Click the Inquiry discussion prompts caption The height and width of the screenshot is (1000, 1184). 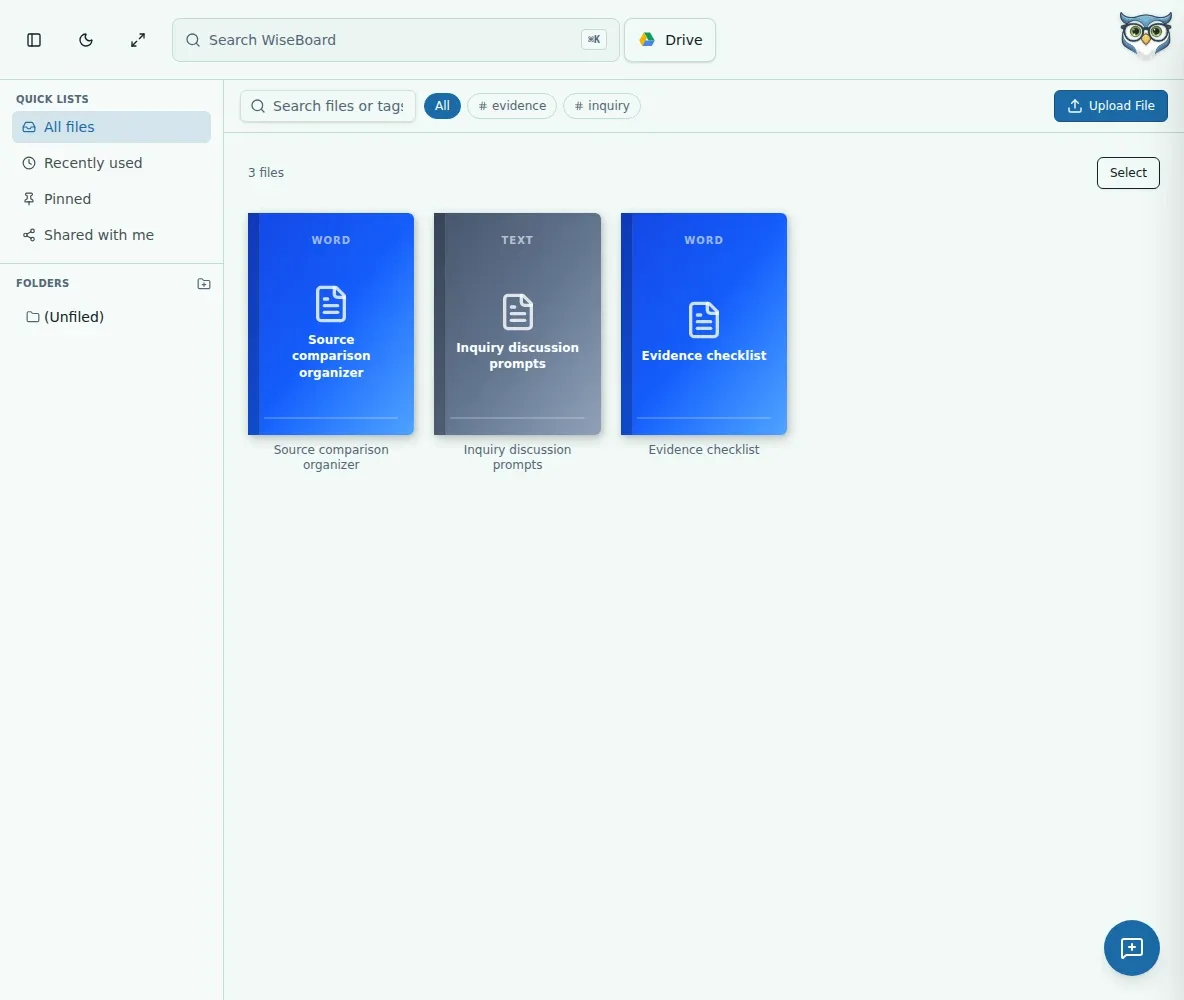[517, 457]
